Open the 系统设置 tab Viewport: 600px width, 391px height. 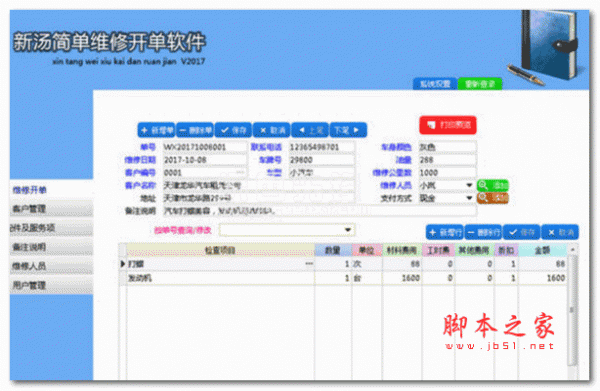(x=435, y=84)
